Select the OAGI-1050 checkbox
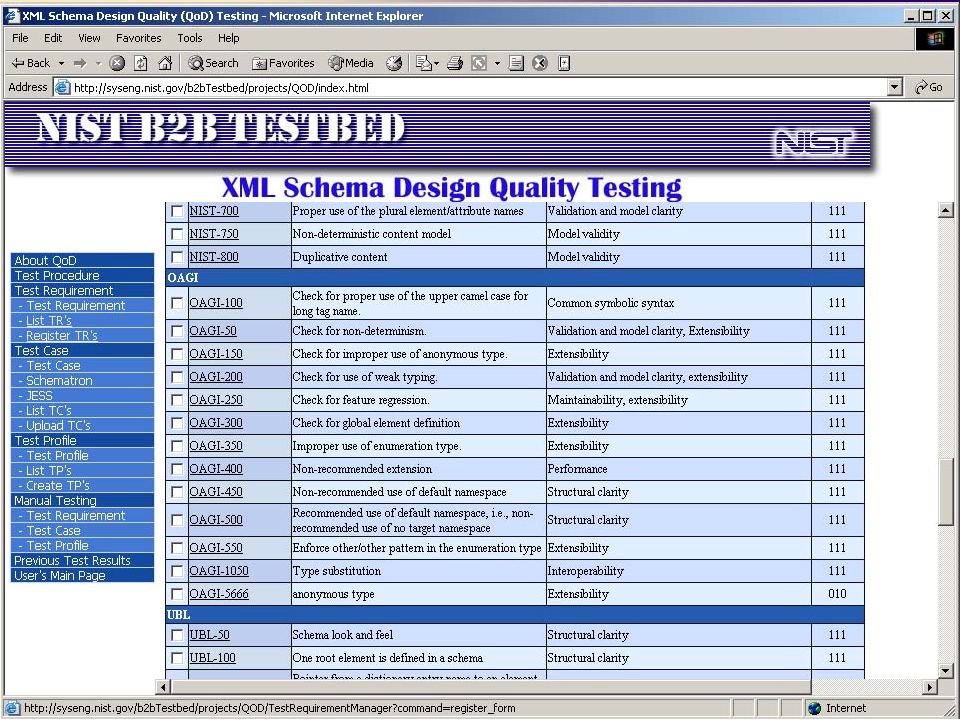The image size is (960, 720). [x=177, y=571]
